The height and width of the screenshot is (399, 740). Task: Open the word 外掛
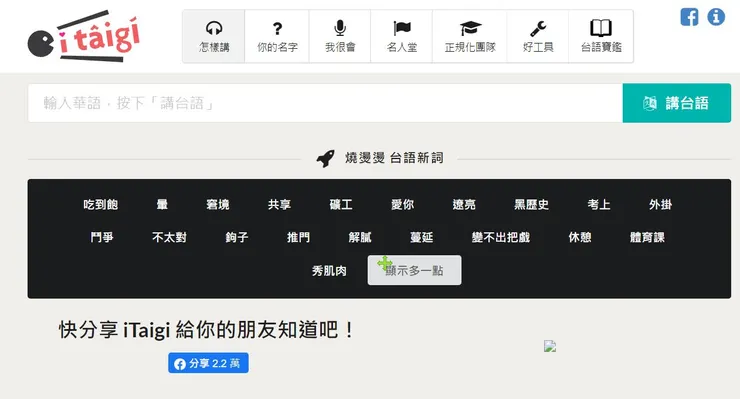point(660,204)
